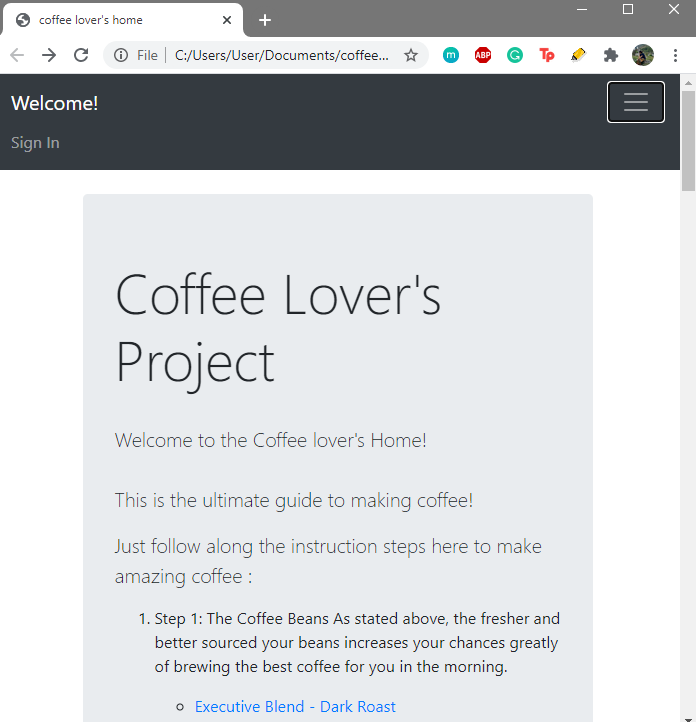Open the Adblock Plus extension

coord(483,55)
